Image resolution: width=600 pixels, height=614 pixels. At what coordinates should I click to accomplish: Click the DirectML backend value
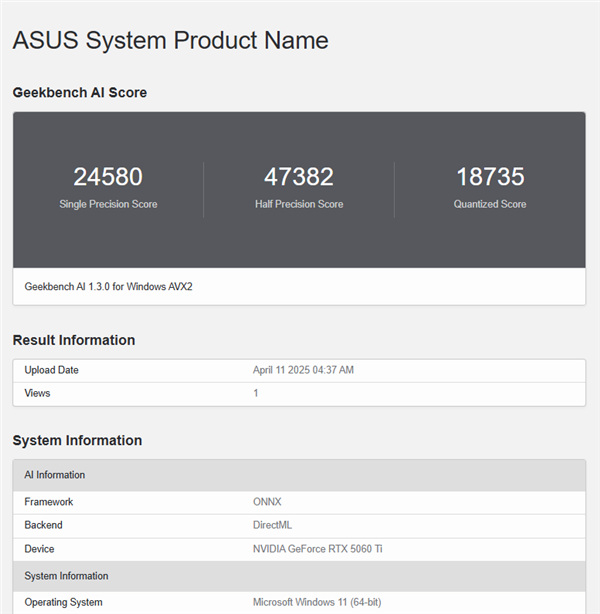[272, 525]
